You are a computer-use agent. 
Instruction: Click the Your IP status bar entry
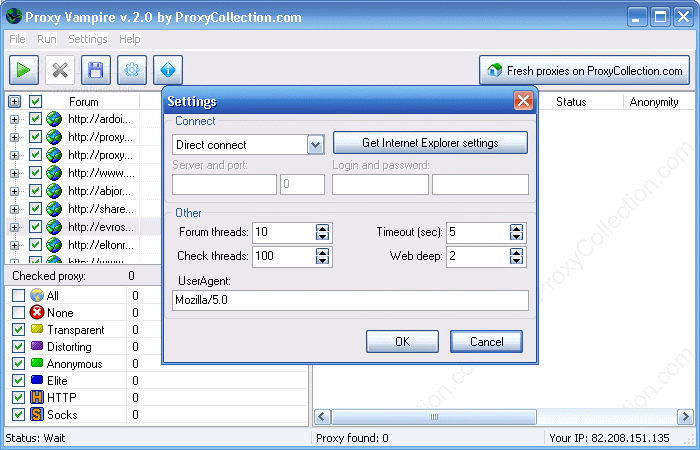pyautogui.click(x=609, y=438)
